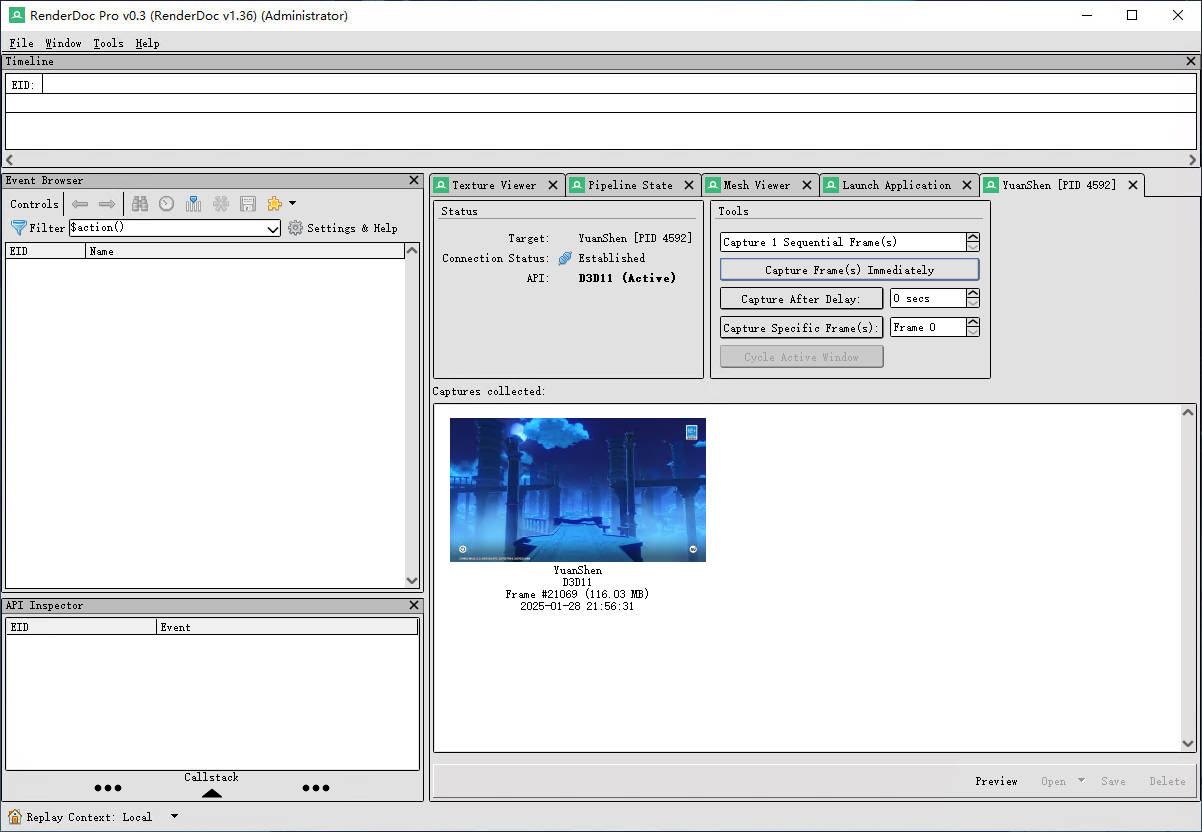
Task: Click the save events disk icon
Action: (248, 203)
